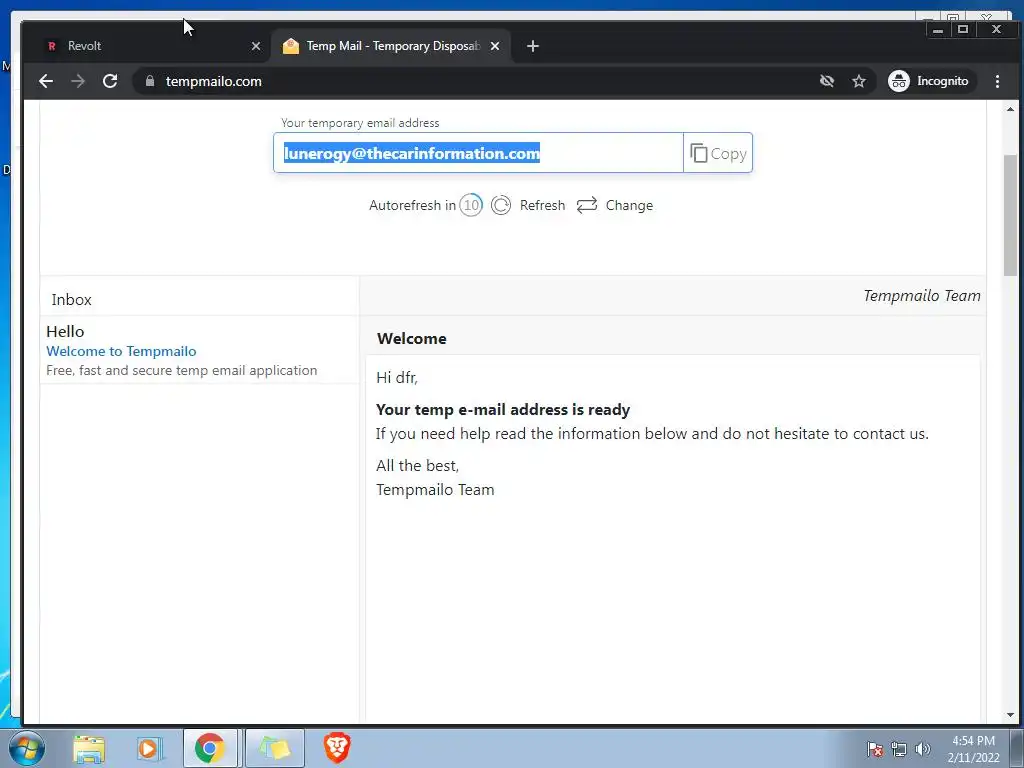This screenshot has width=1024, height=768.
Task: Click the 'Your temp e-mail address is ready' line
Action: (503, 409)
